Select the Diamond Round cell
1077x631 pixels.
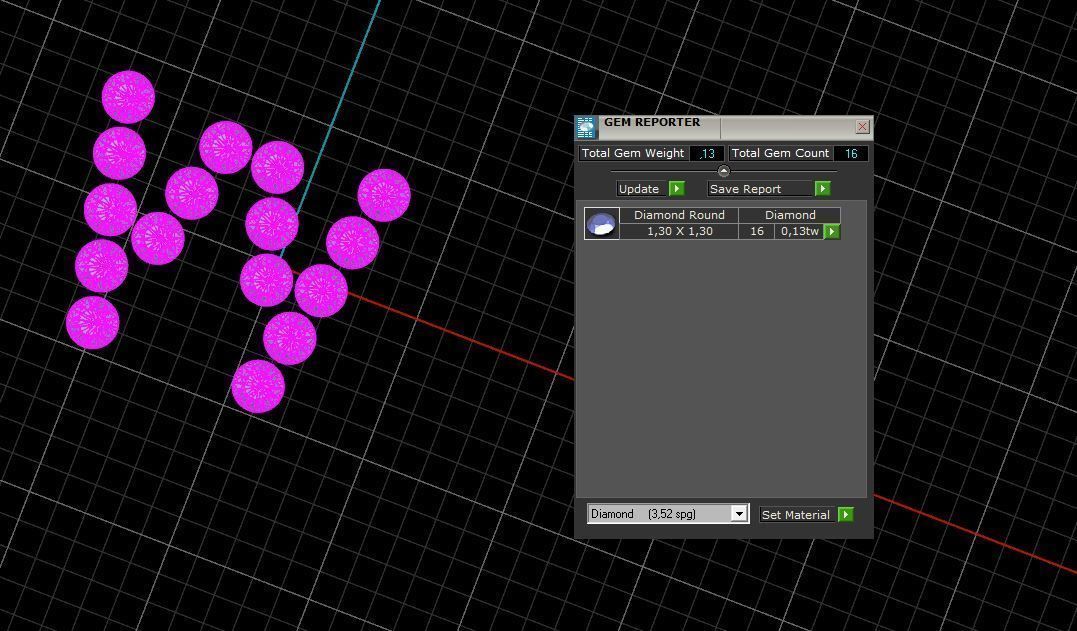tap(679, 215)
